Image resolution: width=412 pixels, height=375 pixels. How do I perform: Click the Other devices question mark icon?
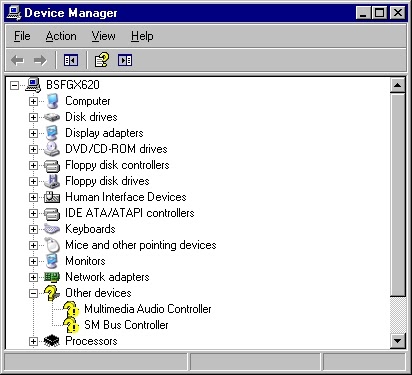(52, 293)
